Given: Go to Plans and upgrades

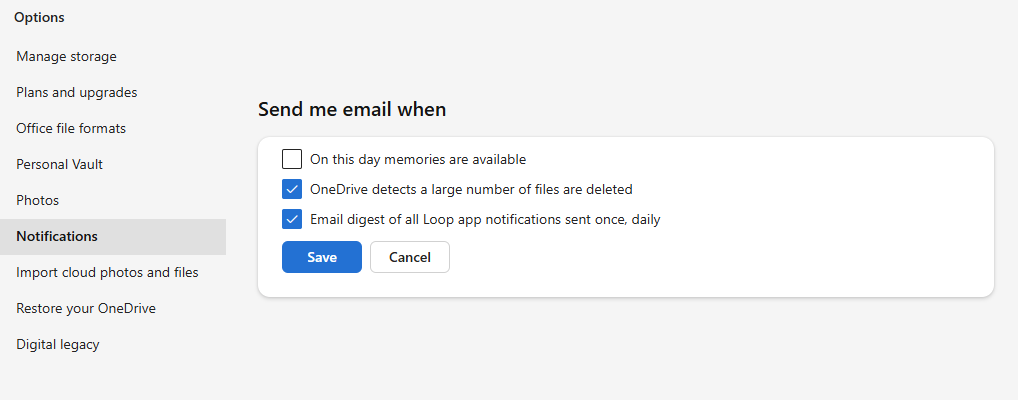Looking at the screenshot, I should click(76, 92).
